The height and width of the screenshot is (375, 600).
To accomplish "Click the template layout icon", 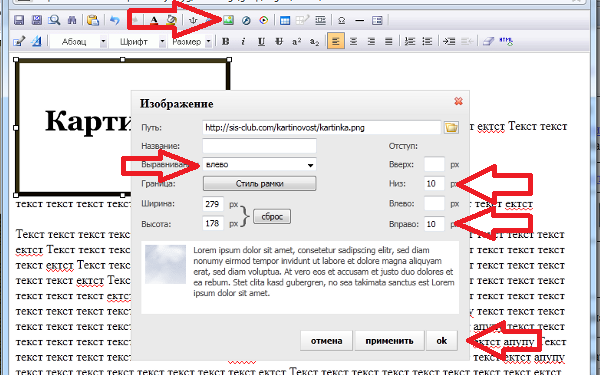I will tap(377, 20).
